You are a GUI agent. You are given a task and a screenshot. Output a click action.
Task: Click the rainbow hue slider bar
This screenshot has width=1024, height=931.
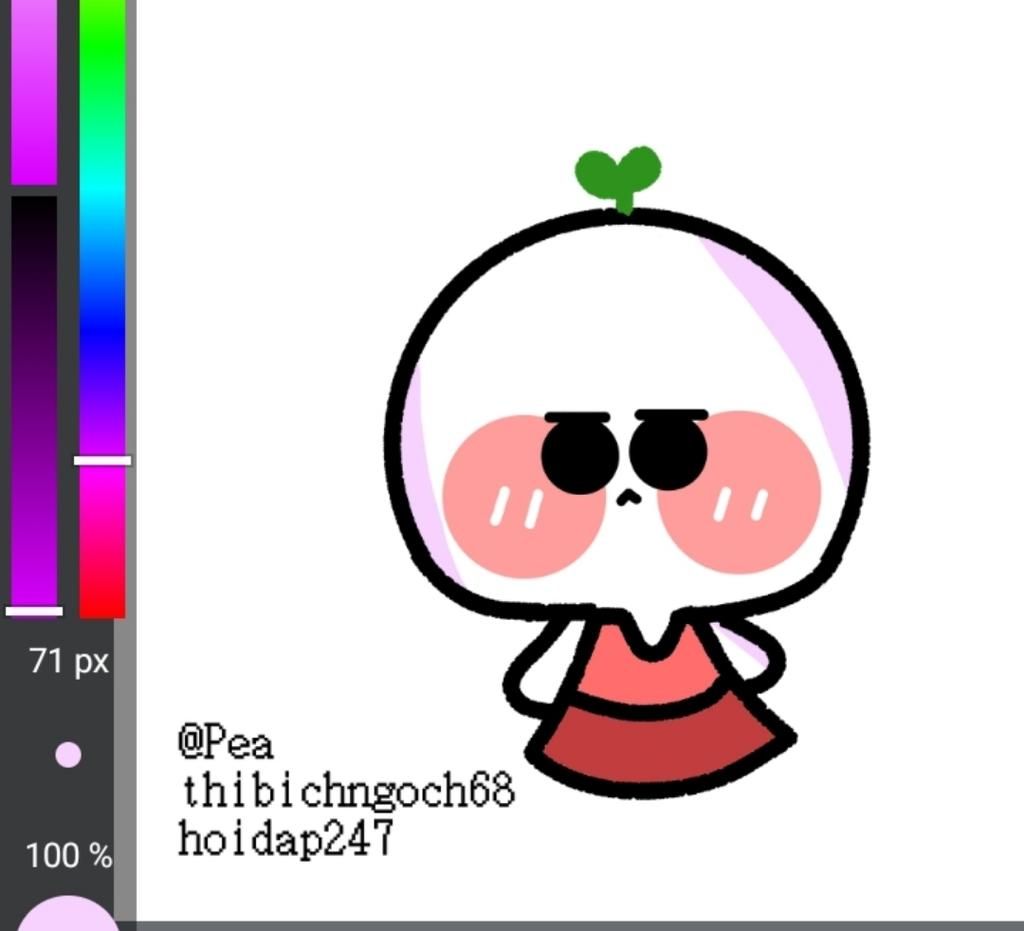pyautogui.click(x=103, y=308)
